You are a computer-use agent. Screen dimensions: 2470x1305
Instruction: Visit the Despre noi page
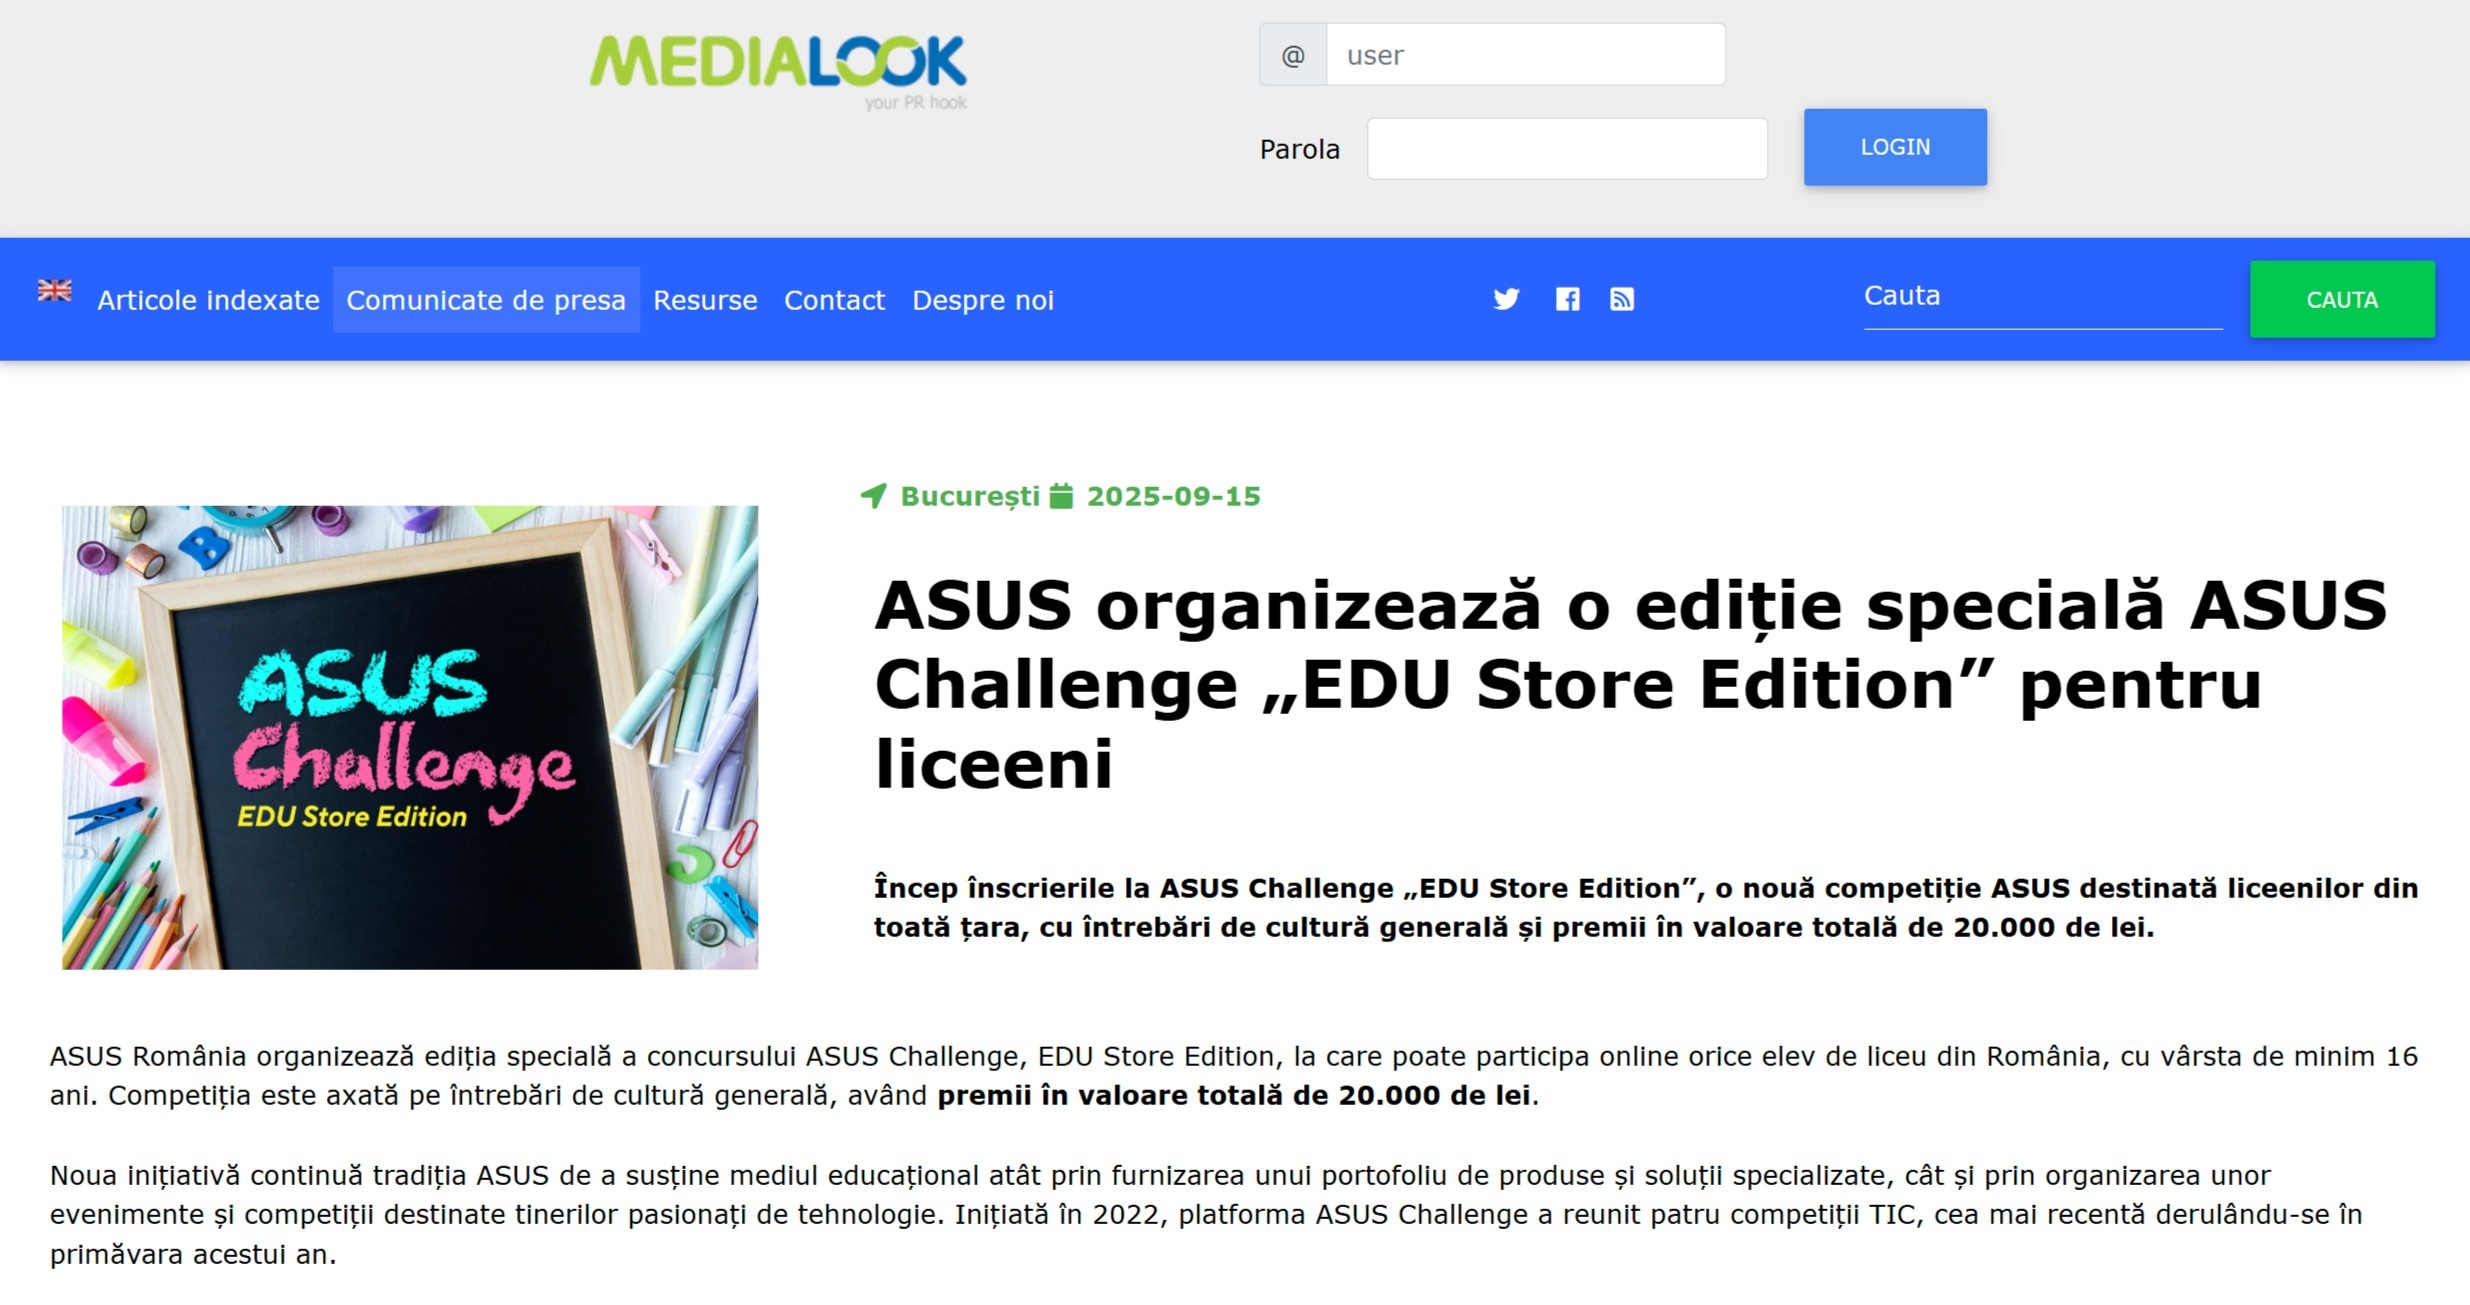coord(983,300)
